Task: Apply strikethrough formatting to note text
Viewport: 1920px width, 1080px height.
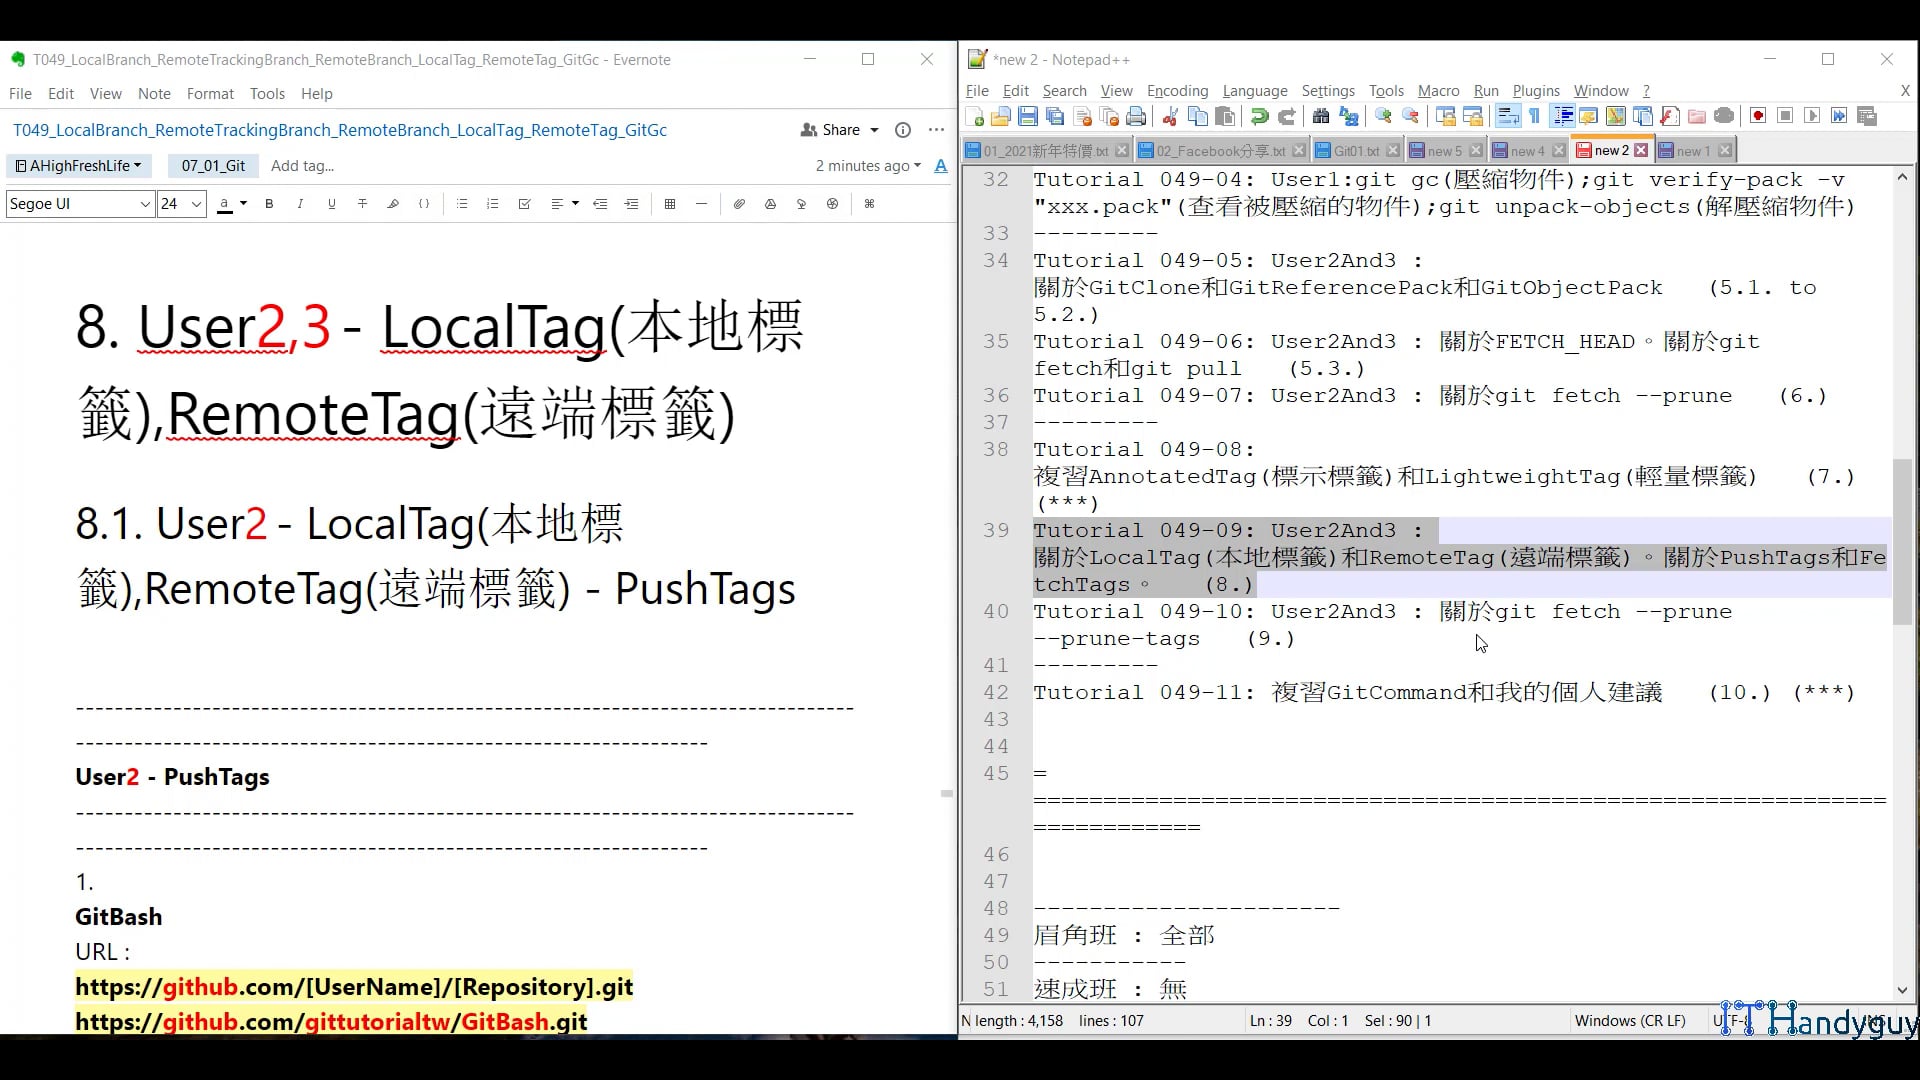Action: point(362,204)
